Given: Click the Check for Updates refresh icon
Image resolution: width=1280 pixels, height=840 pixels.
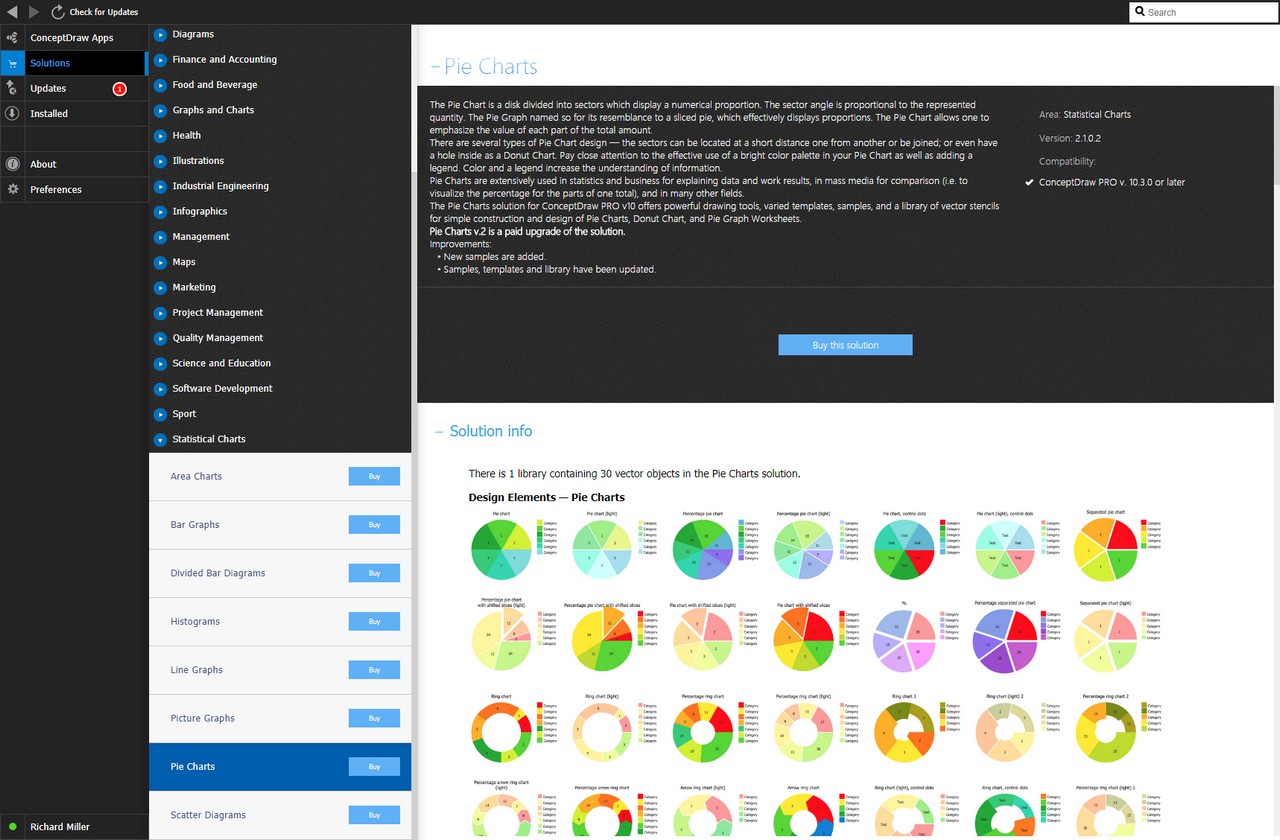Looking at the screenshot, I should point(58,12).
